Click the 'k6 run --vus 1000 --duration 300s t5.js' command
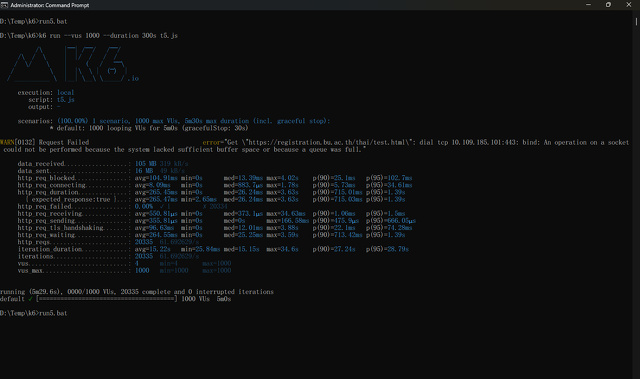 point(108,35)
